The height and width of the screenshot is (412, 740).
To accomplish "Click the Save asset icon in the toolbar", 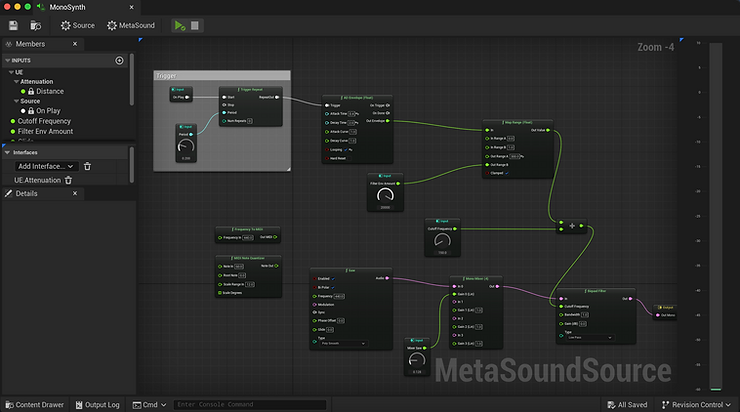I will (13, 25).
